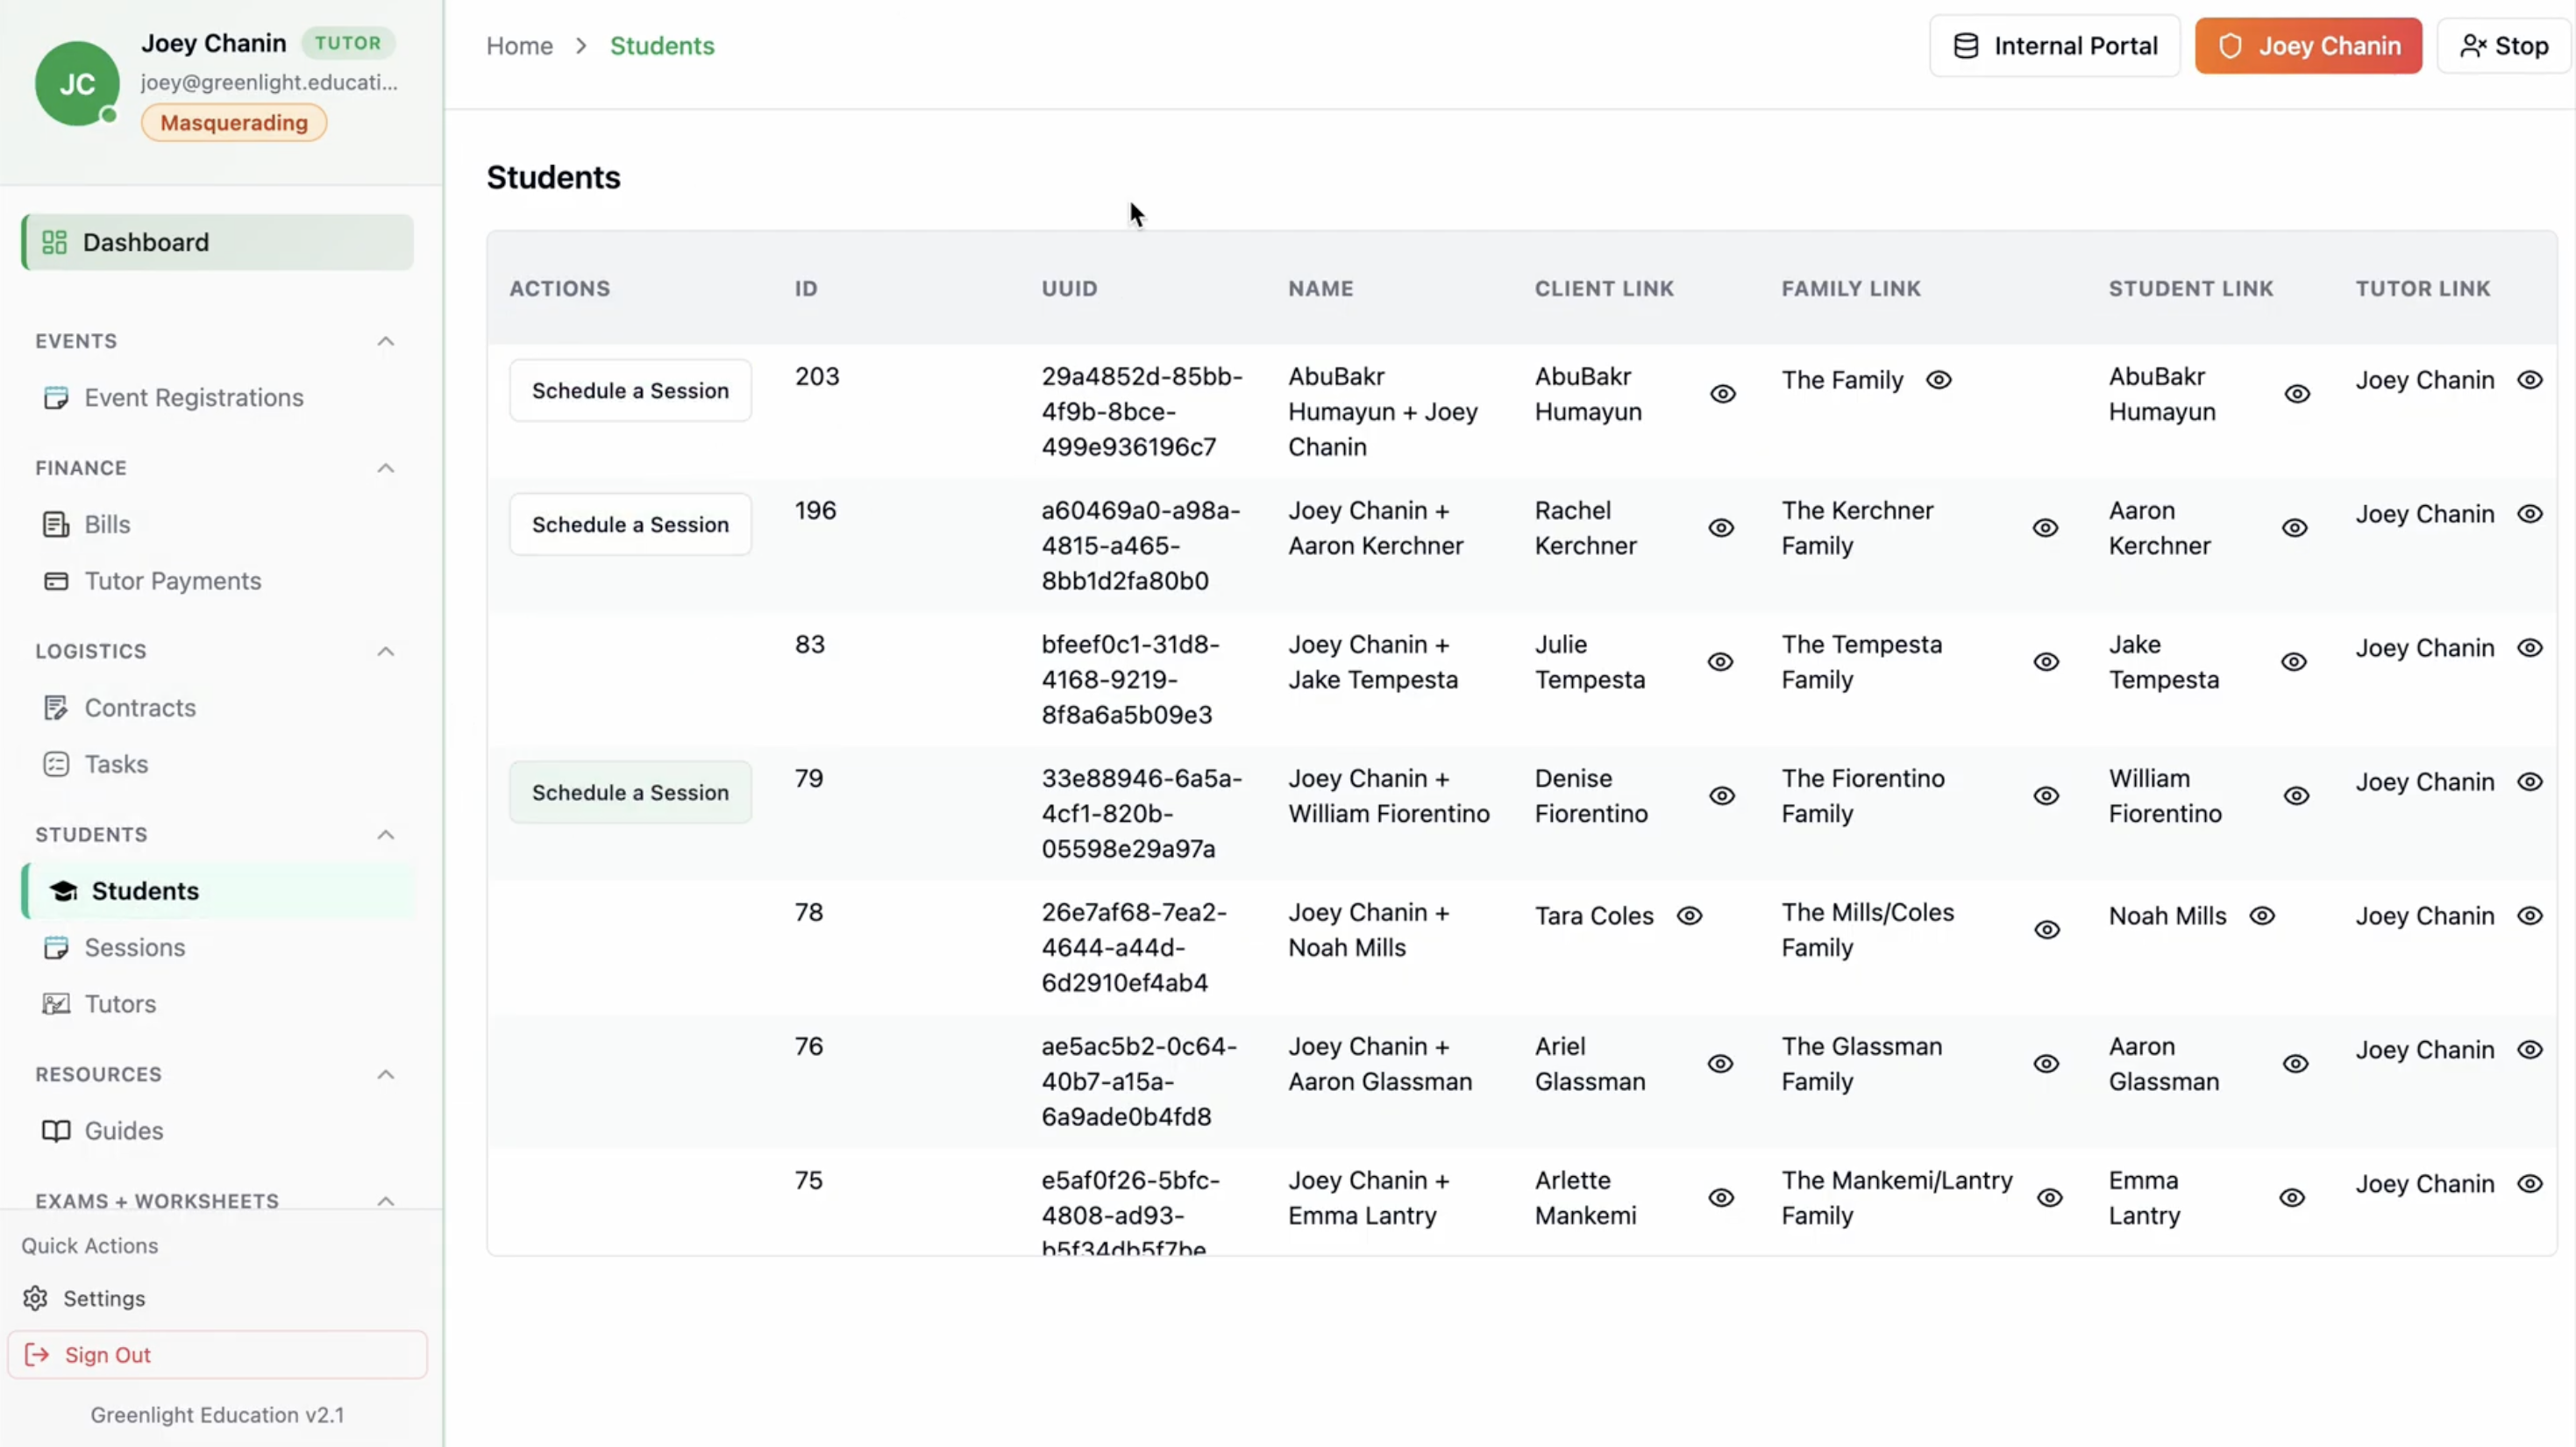The image size is (2576, 1447).
Task: Click the Sign Out arrow icon
Action: click(x=37, y=1355)
